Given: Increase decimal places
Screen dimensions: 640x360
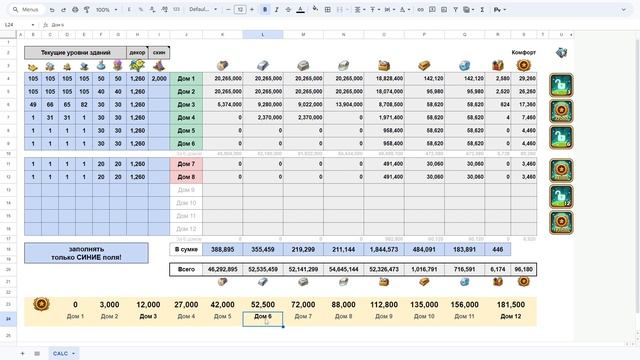Looking at the screenshot, I should pos(164,10).
